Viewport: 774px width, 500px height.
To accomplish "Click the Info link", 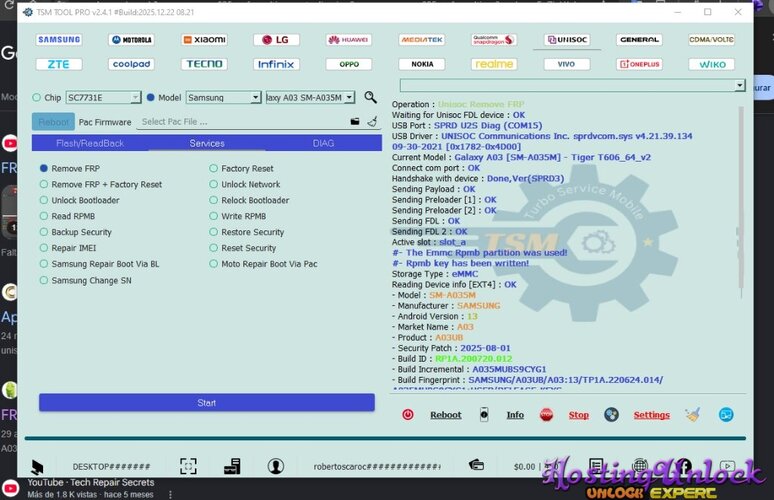I will pyautogui.click(x=515, y=415).
